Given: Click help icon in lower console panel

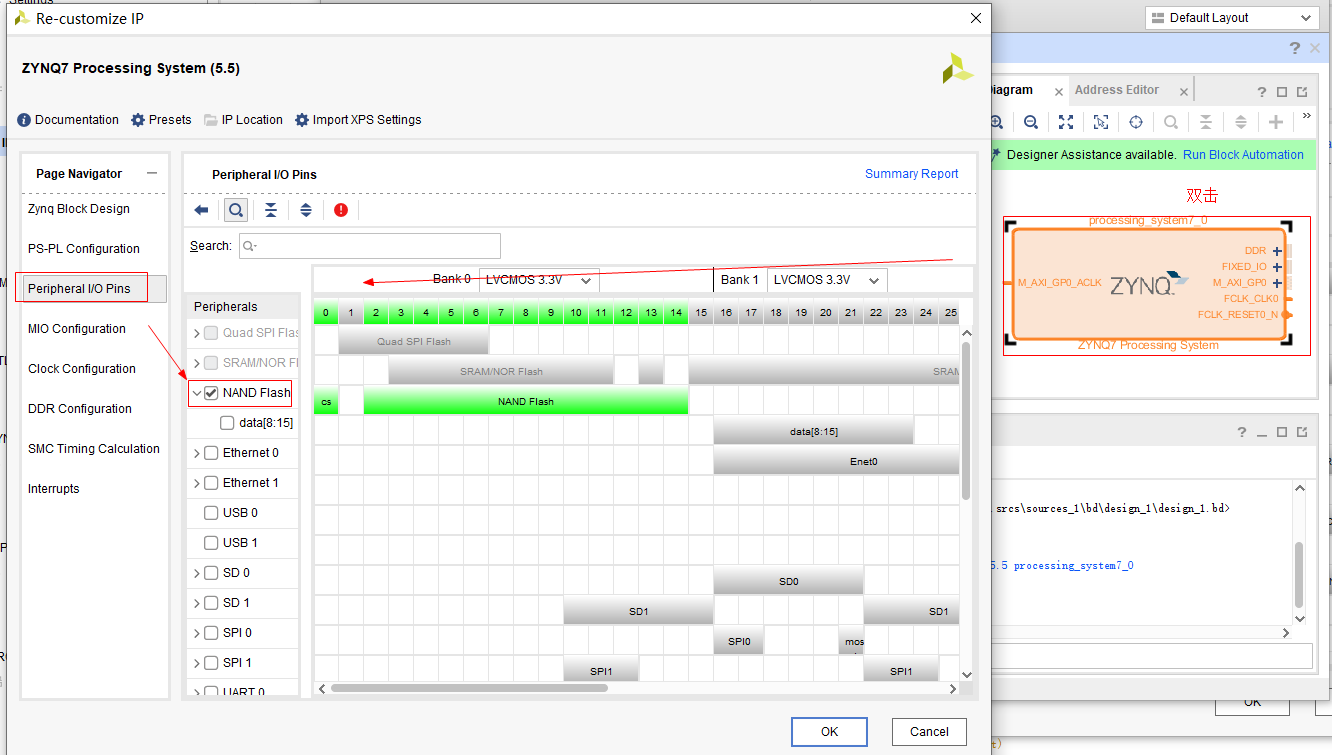Looking at the screenshot, I should [1242, 432].
